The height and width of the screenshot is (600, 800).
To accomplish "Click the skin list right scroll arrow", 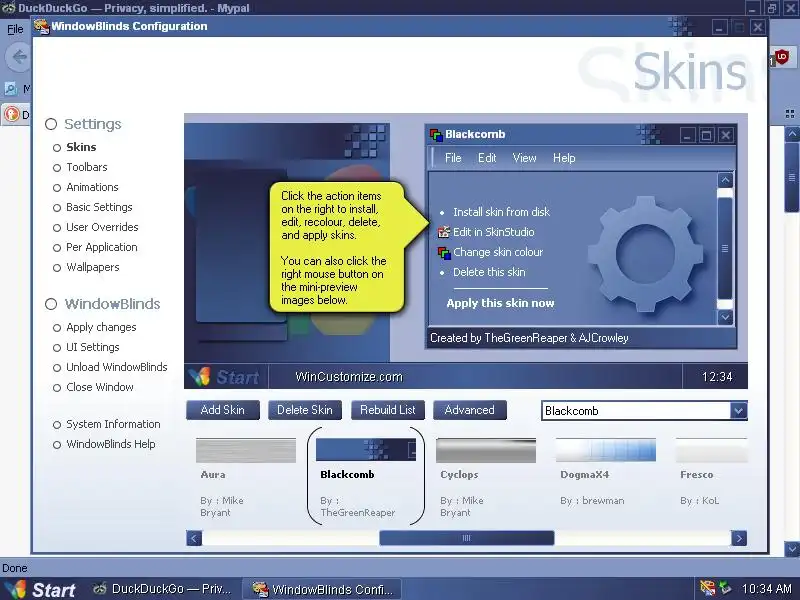I will click(739, 538).
